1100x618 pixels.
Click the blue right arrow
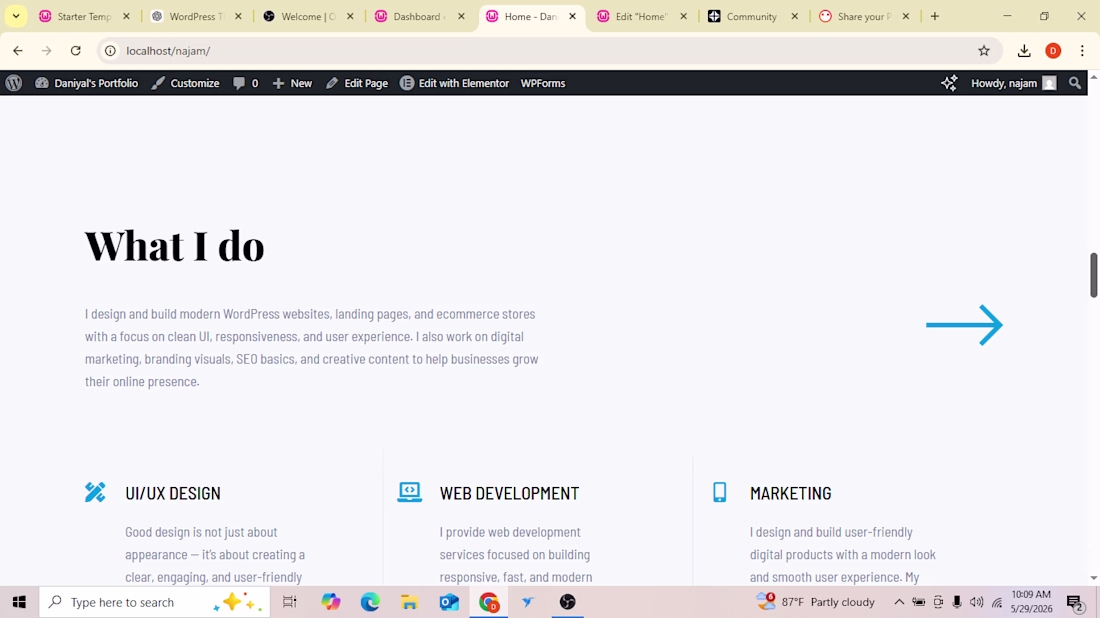coord(965,325)
